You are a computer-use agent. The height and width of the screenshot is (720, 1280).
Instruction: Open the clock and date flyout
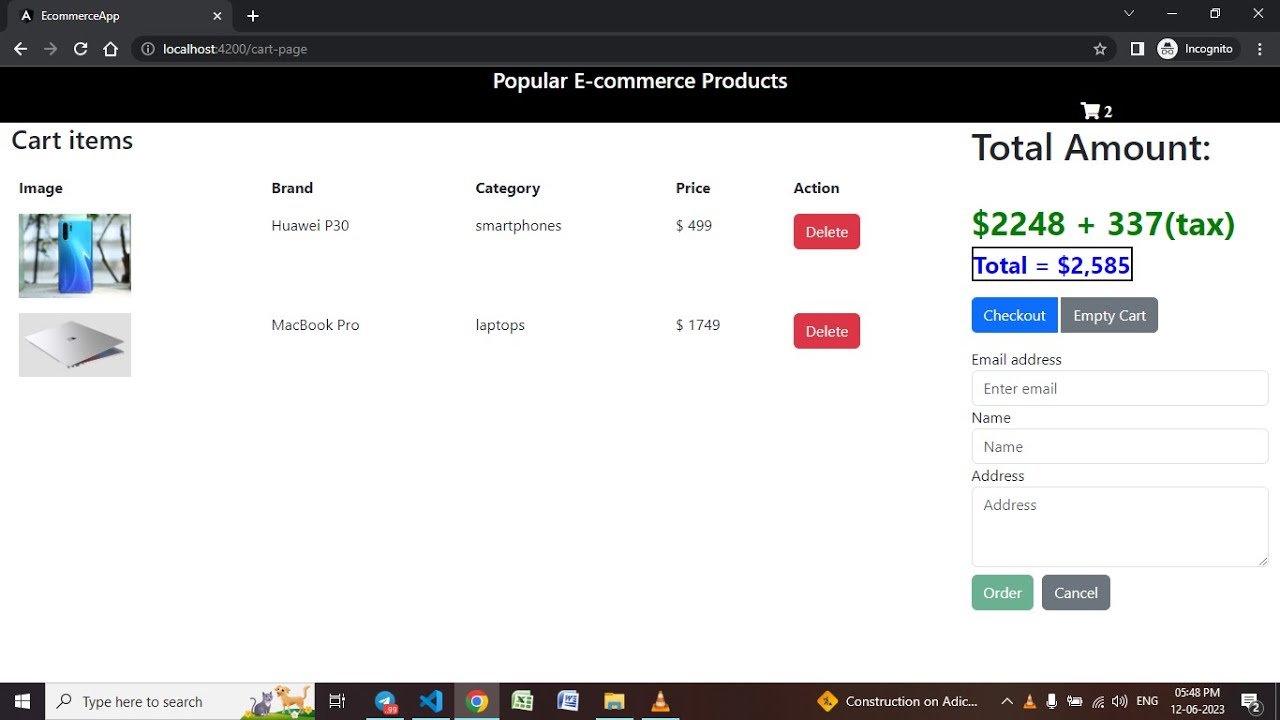(x=1197, y=701)
